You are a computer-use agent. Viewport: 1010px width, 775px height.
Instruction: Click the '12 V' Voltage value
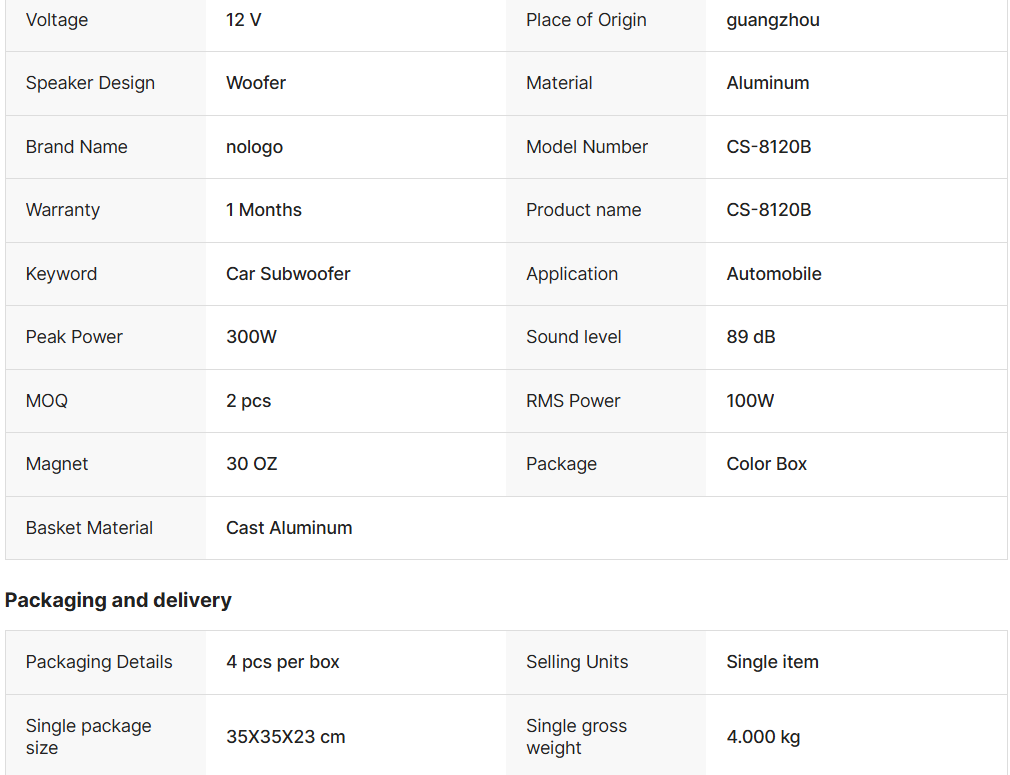pos(244,20)
